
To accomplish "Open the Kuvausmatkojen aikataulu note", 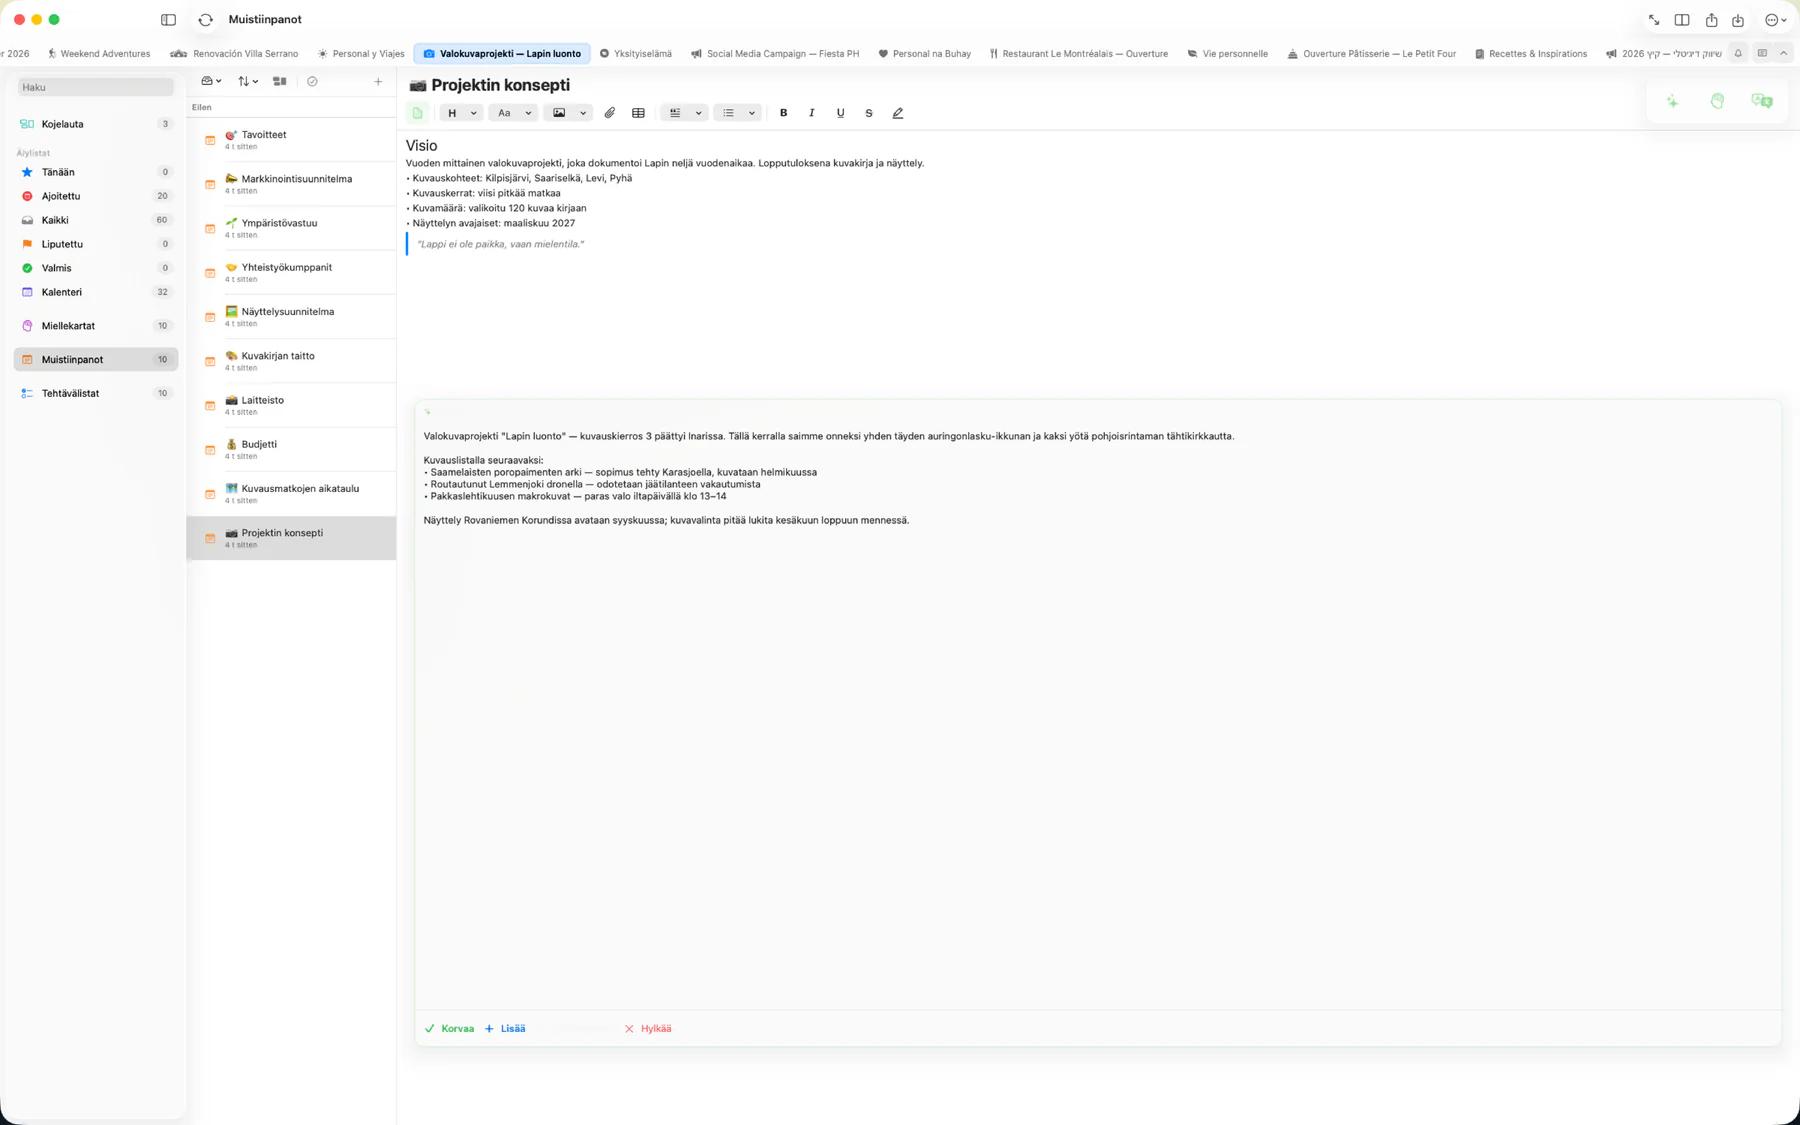I will click(x=291, y=494).
